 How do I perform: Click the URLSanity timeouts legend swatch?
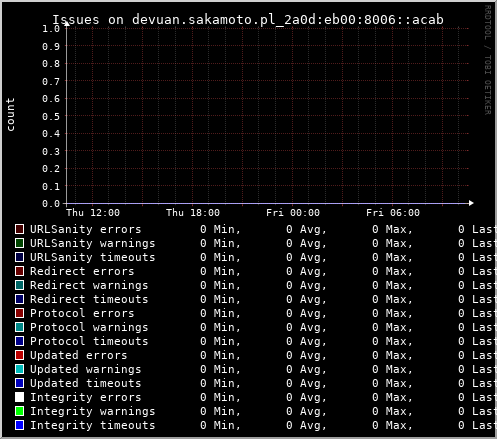click(x=20, y=257)
